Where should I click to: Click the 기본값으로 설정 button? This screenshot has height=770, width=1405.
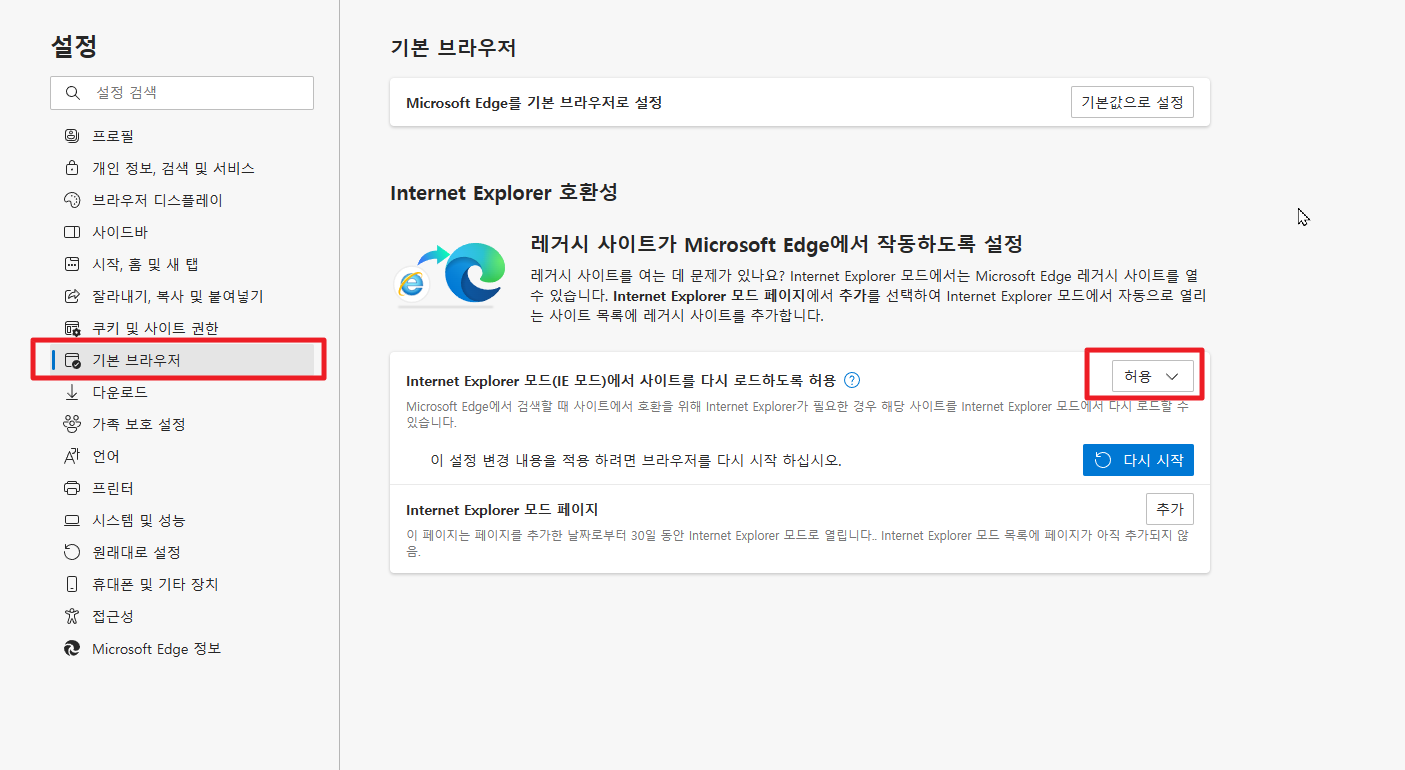1132,102
